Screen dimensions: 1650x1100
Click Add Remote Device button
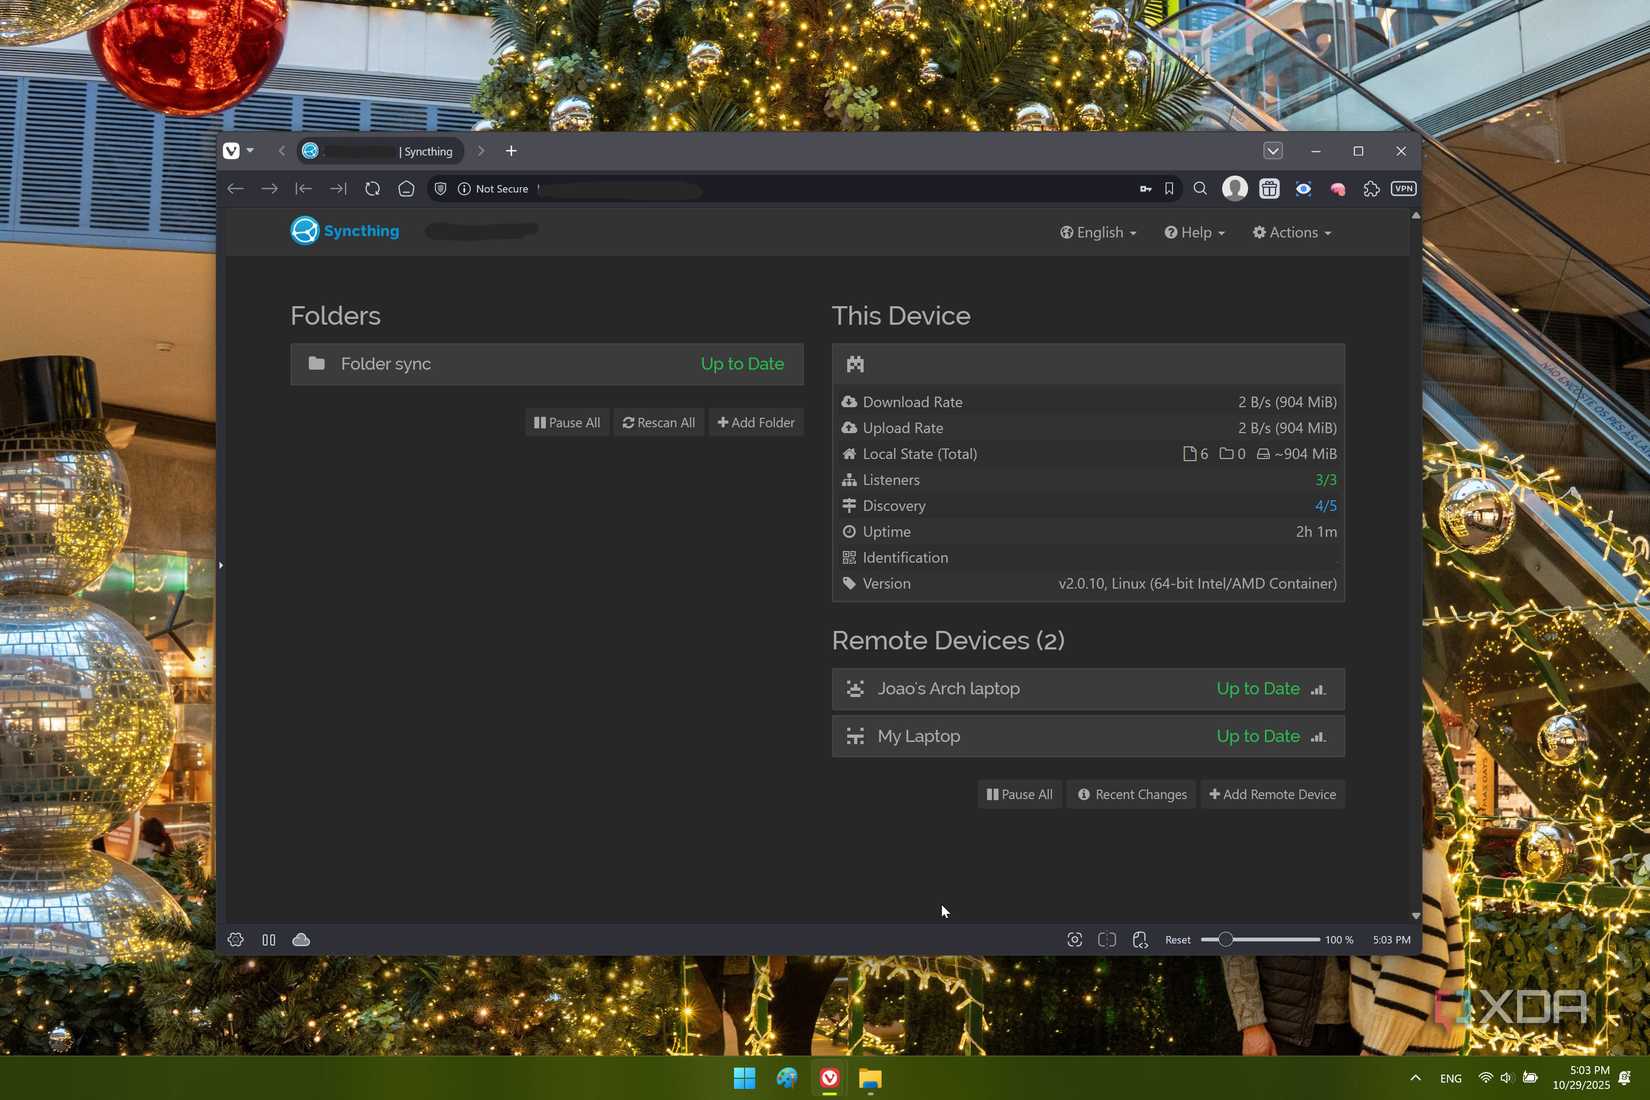[x=1272, y=795]
